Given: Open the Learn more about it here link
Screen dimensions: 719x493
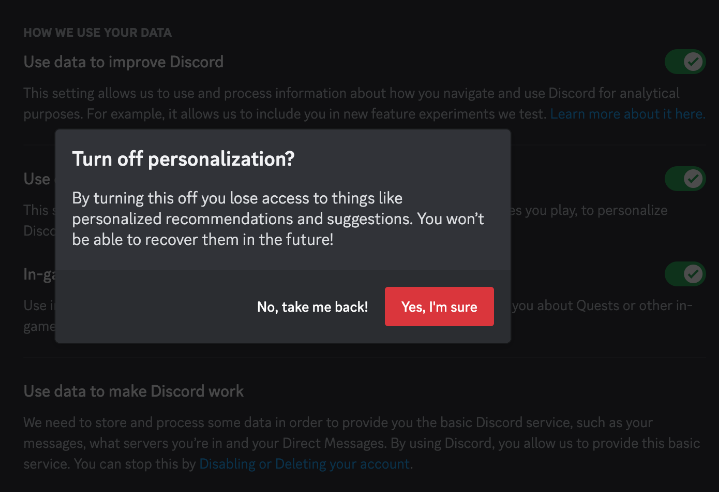Looking at the screenshot, I should pyautogui.click(x=627, y=114).
